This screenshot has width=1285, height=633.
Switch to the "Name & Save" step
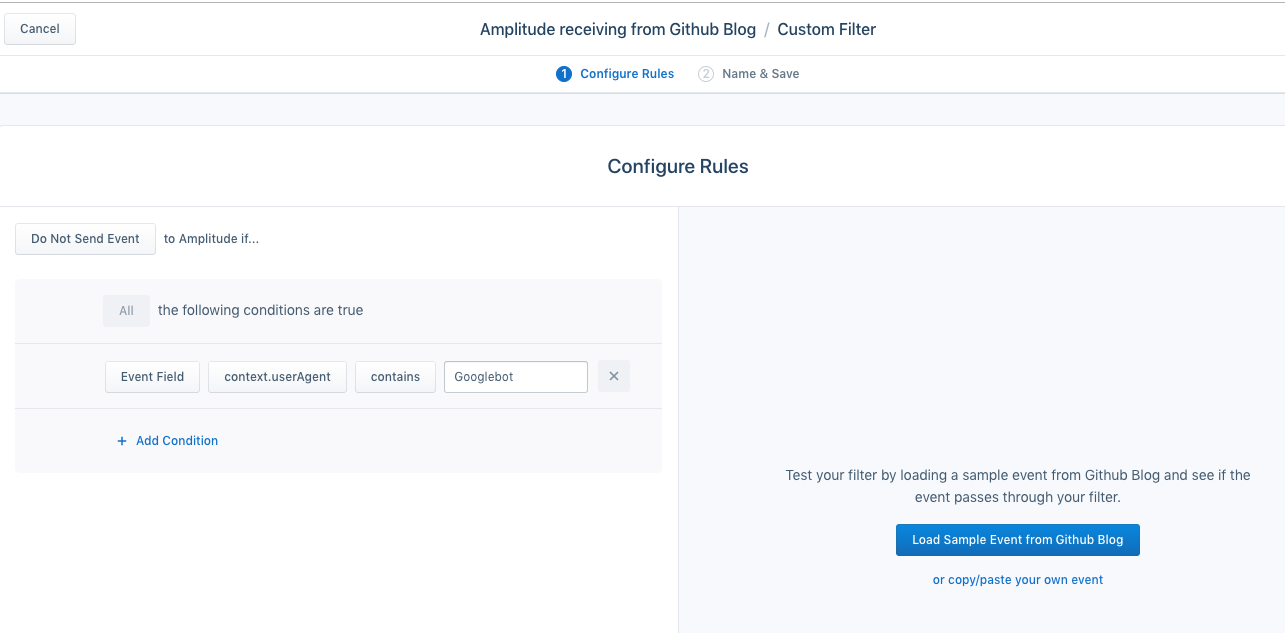coord(761,73)
